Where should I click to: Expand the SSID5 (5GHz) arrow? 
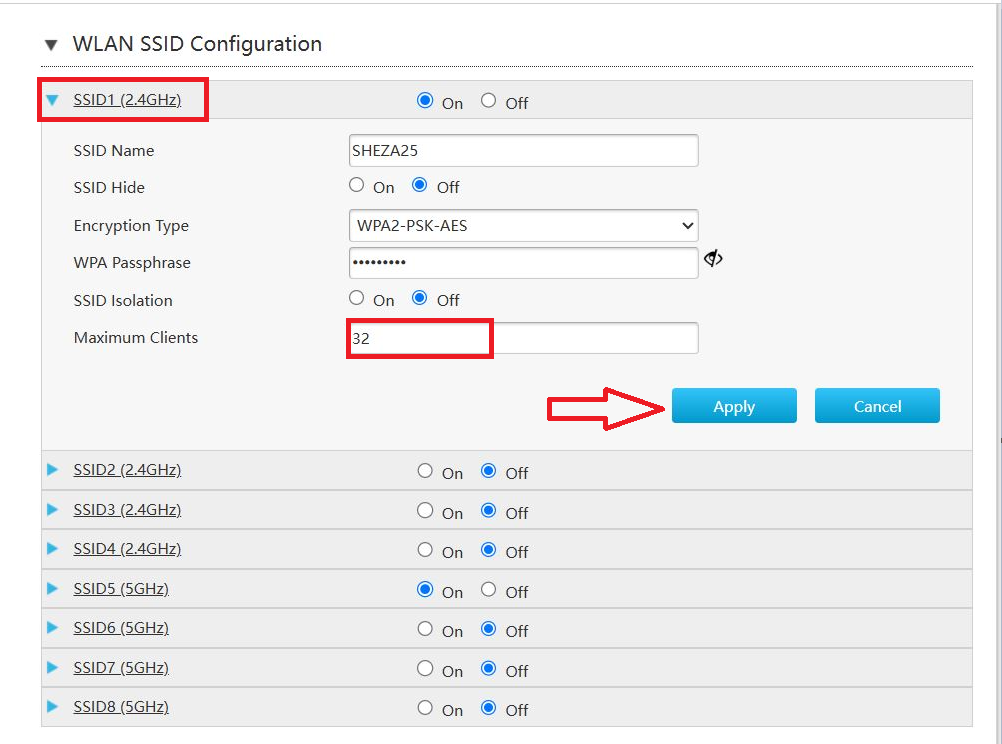coord(53,589)
